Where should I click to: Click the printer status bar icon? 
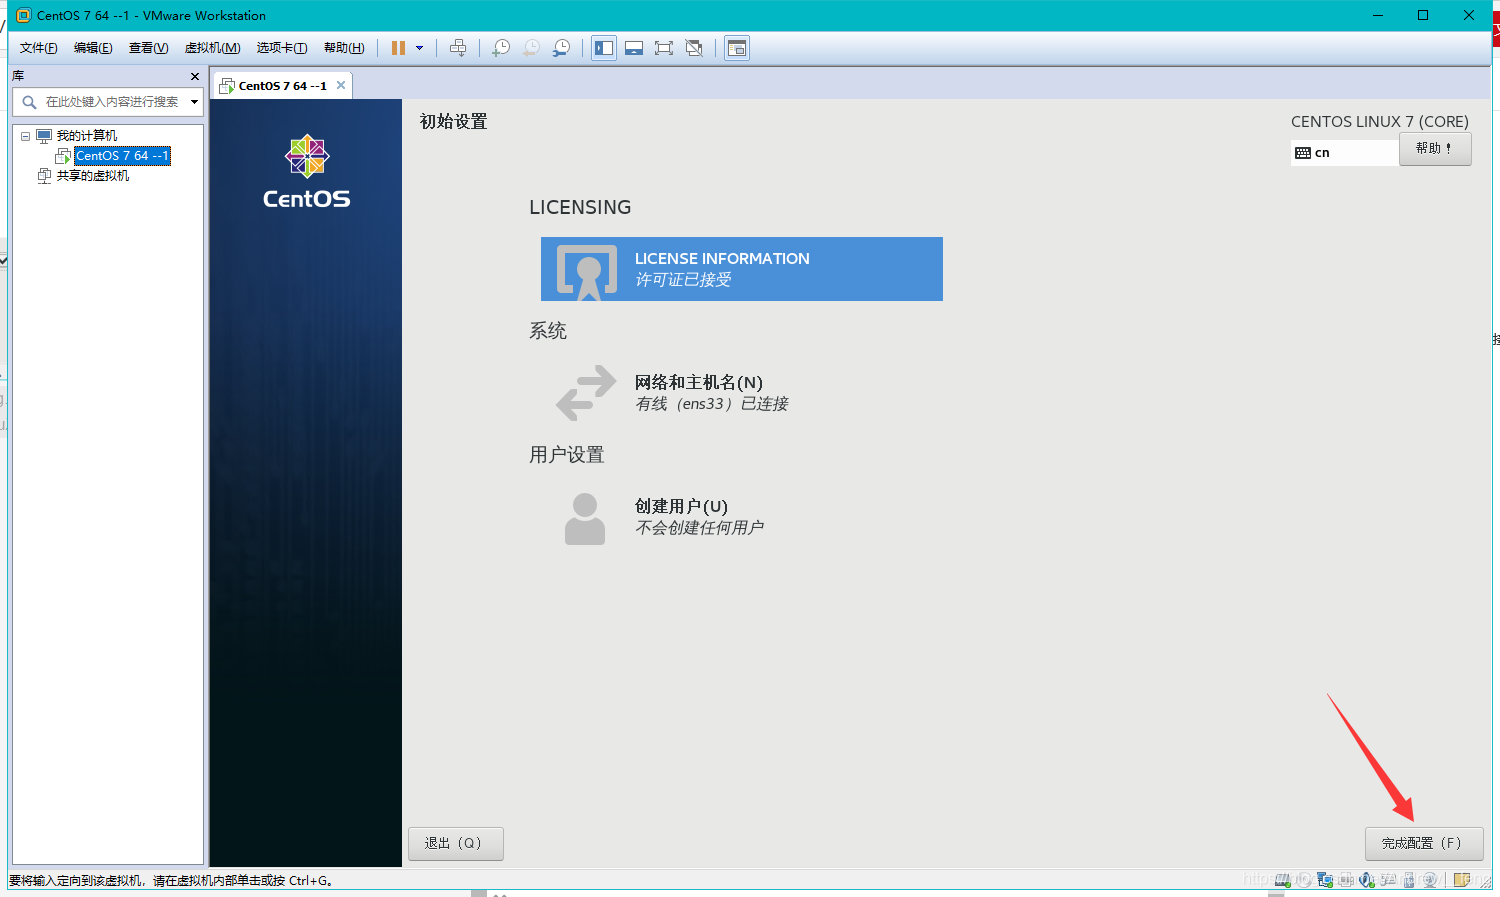click(x=1346, y=880)
